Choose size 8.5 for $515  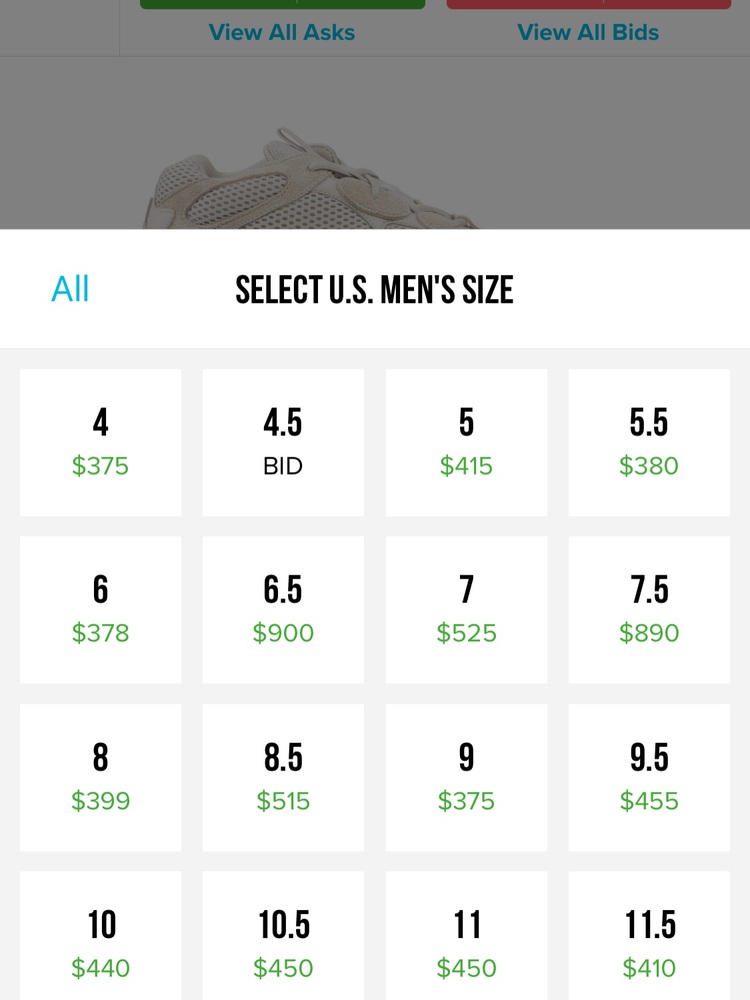pyautogui.click(x=283, y=777)
